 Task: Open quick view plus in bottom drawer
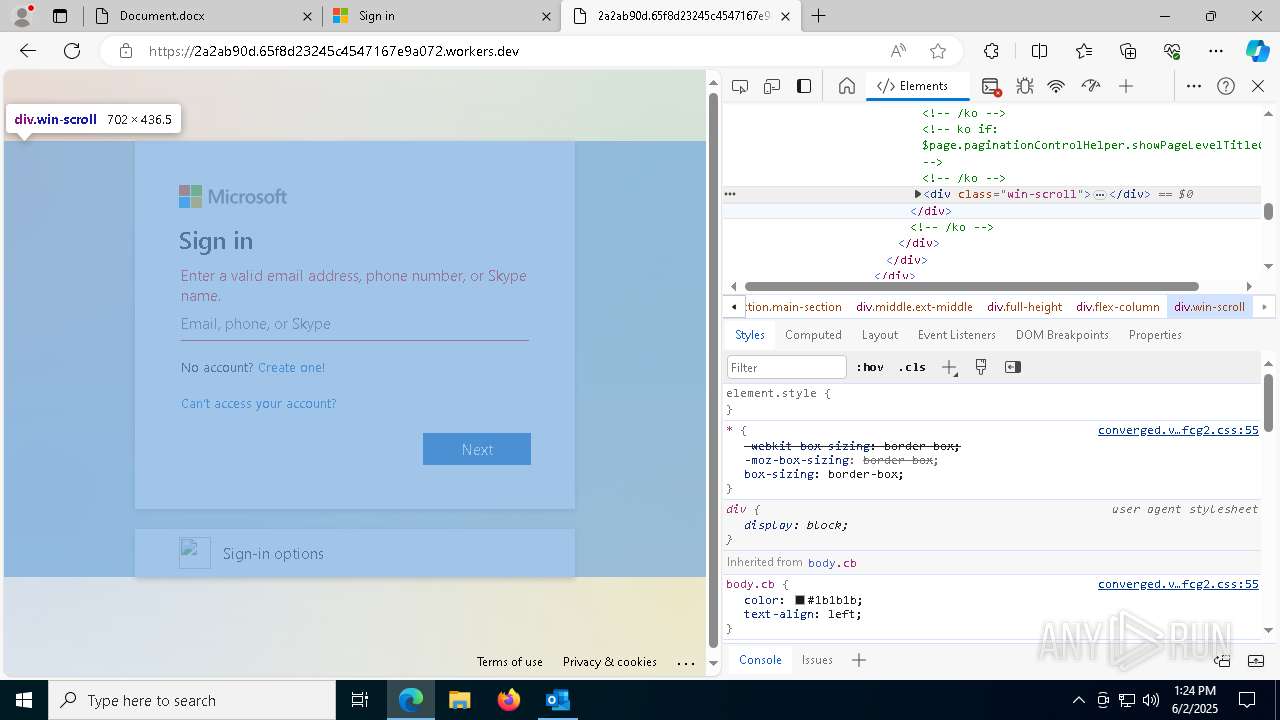click(858, 660)
